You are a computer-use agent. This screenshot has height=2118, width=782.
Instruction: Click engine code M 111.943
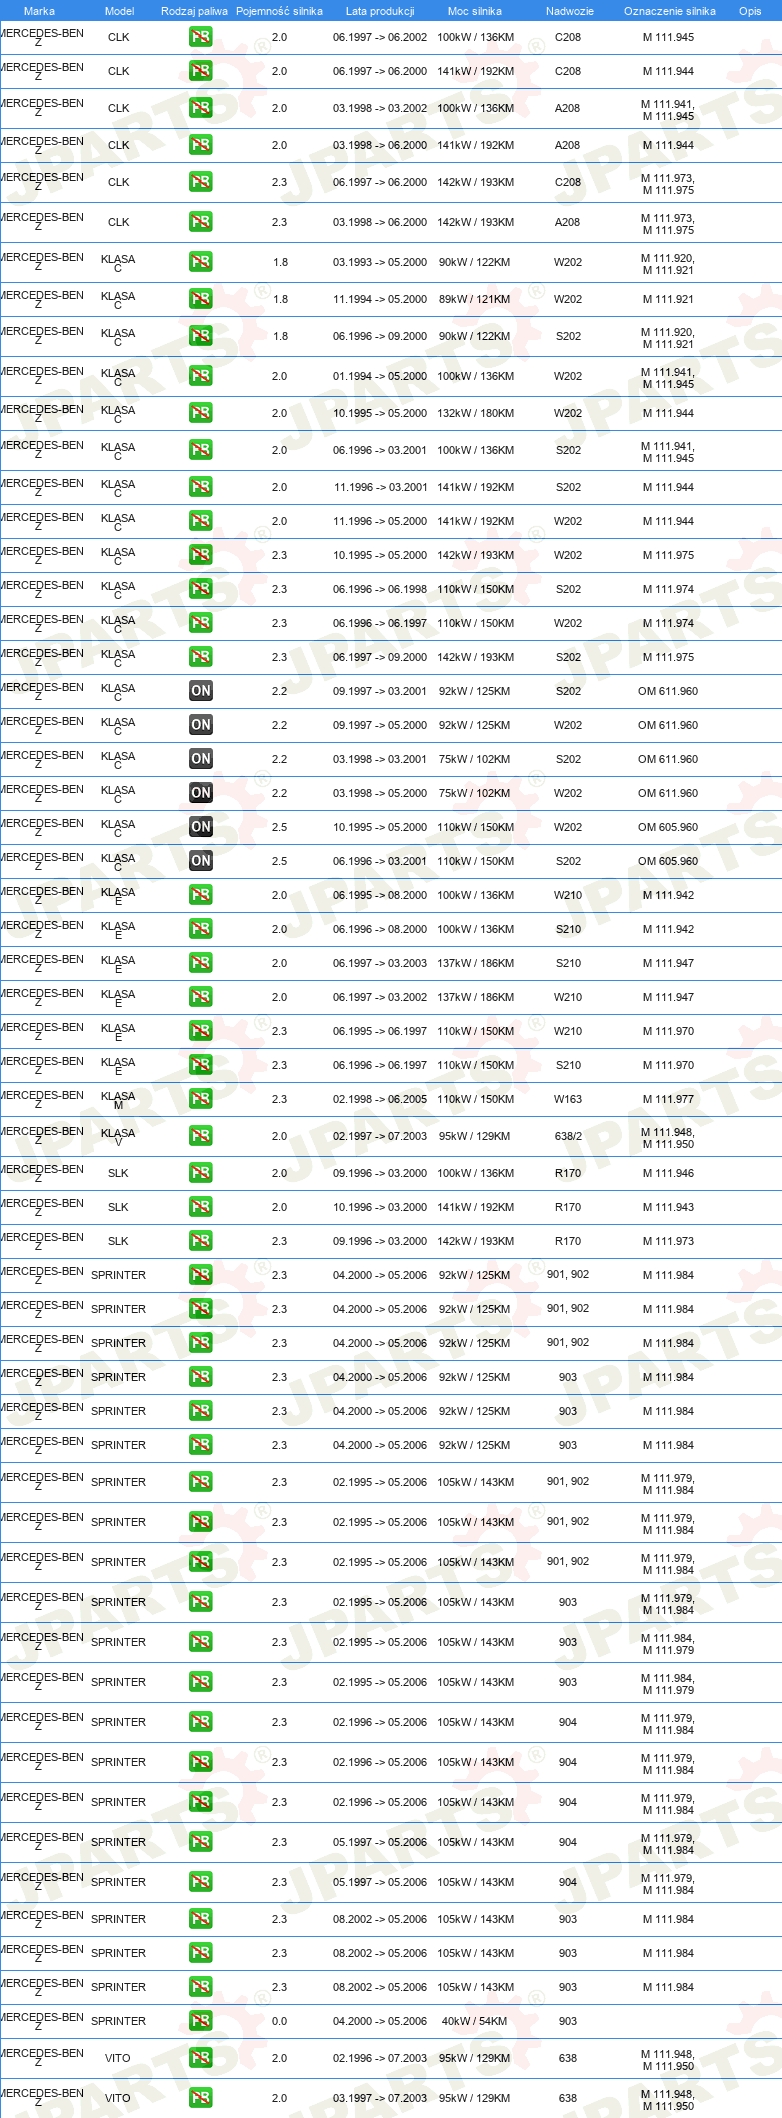[x=668, y=1207]
